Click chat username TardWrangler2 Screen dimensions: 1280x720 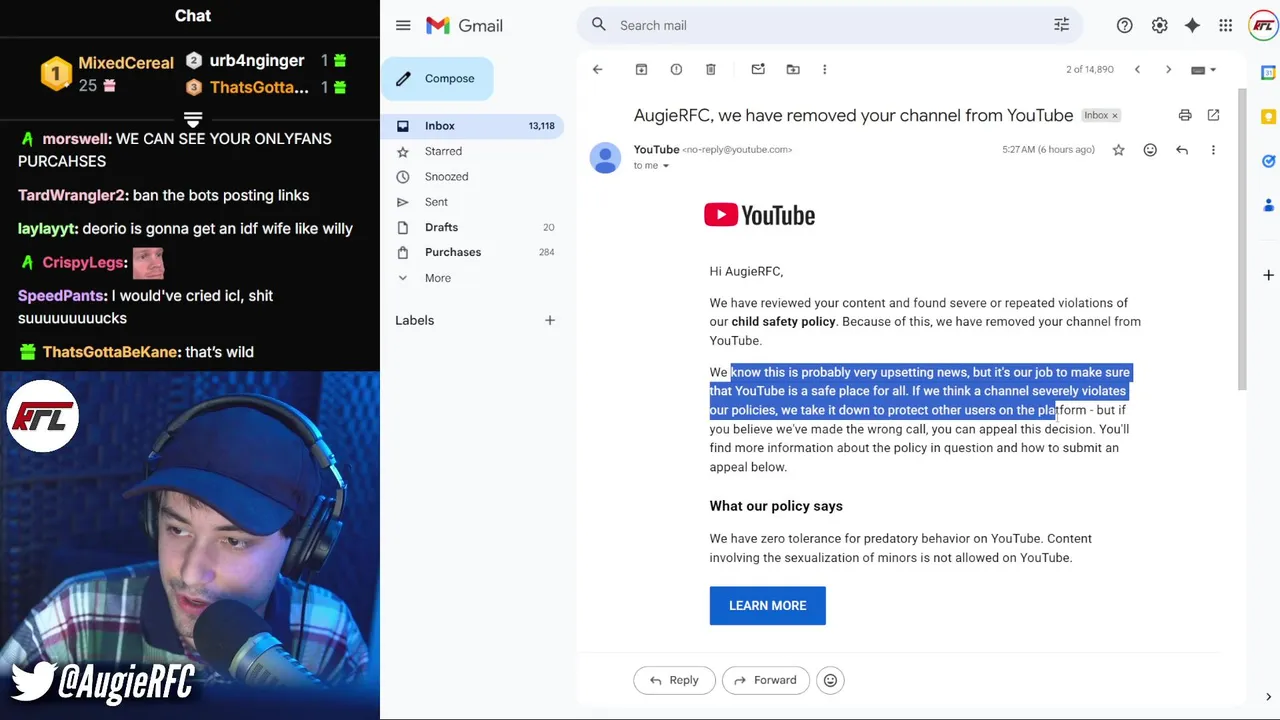[x=73, y=195]
